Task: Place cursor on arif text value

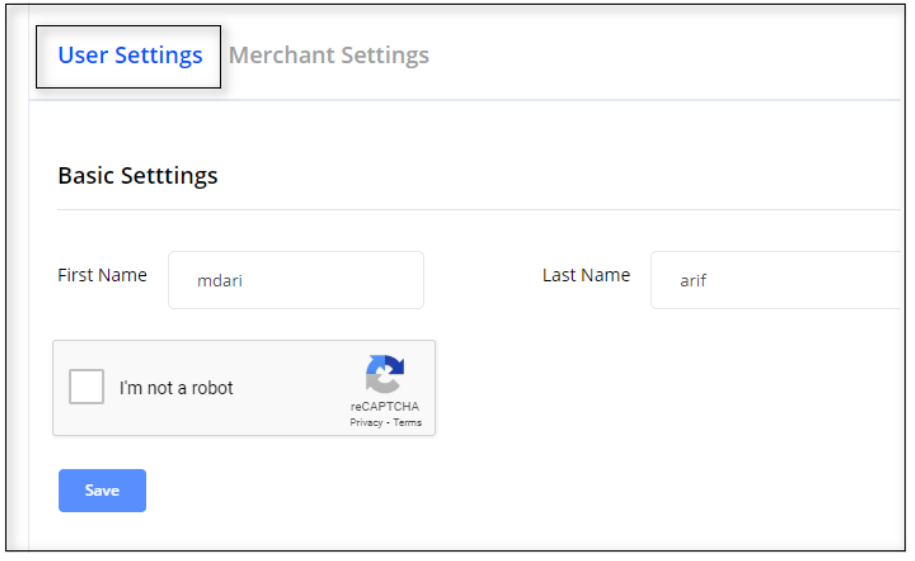Action: 693,281
